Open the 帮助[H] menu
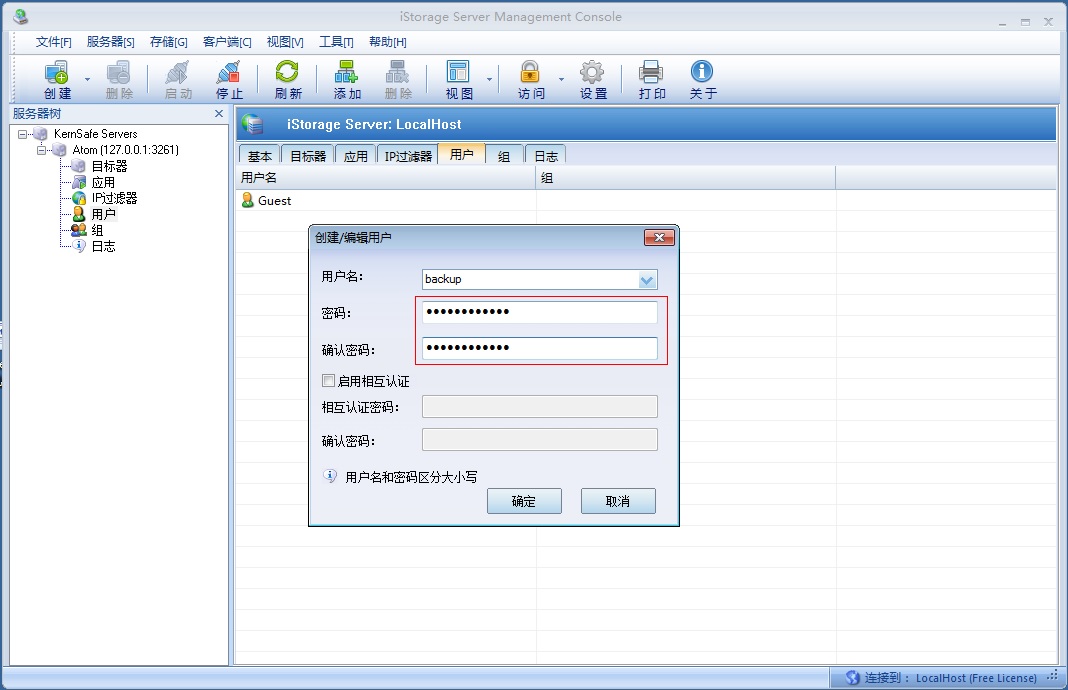The image size is (1068, 690). [x=388, y=42]
